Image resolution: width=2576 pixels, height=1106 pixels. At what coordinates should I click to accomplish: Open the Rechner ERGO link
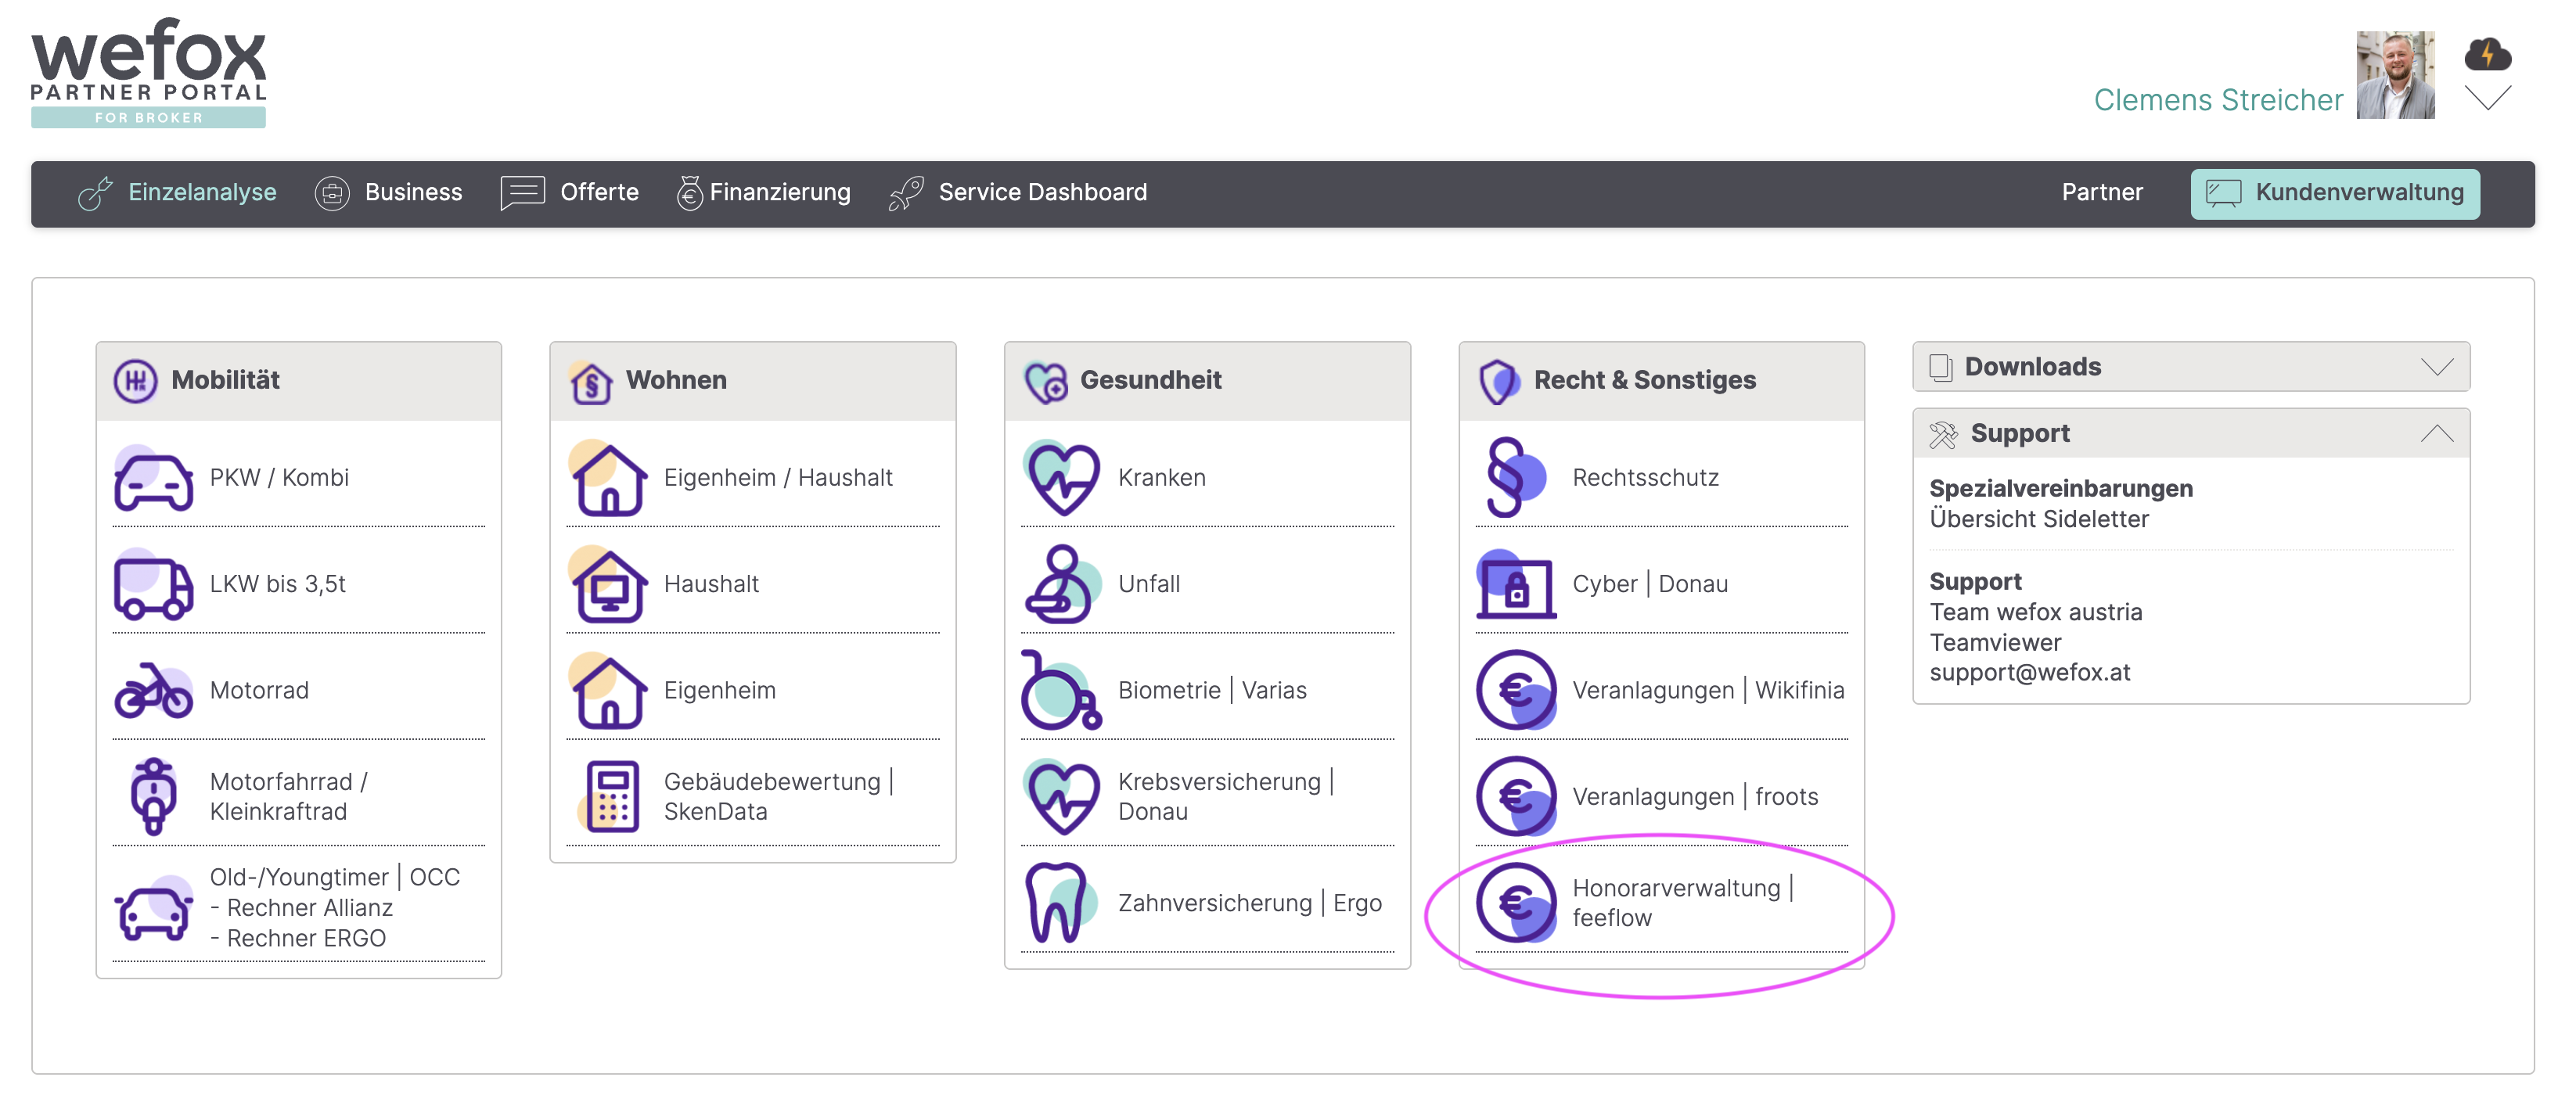click(x=298, y=939)
